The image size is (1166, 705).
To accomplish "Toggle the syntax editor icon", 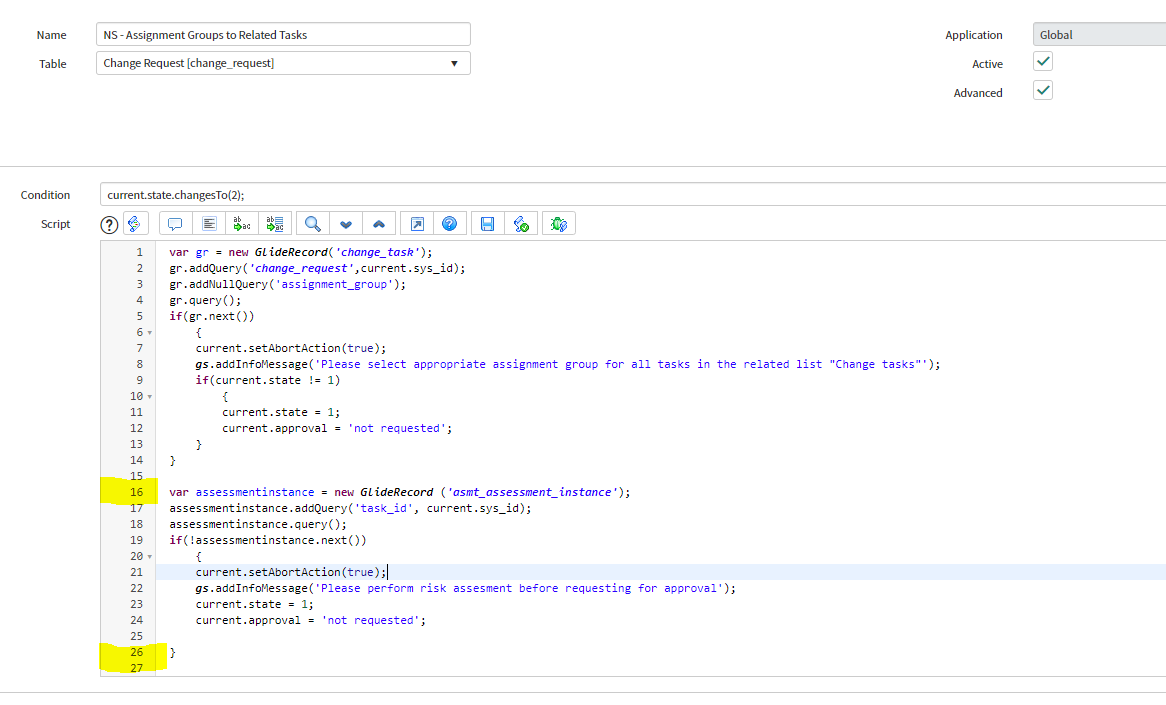I will pos(136,224).
